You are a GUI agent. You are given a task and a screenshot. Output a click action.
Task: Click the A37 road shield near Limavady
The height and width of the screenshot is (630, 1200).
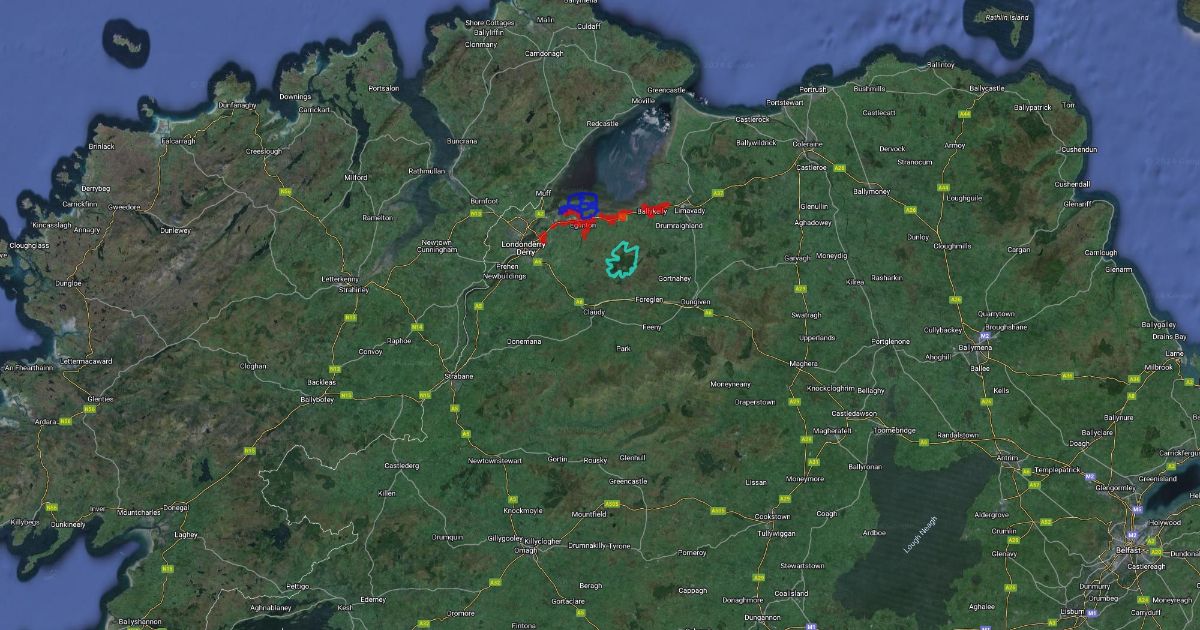pos(715,193)
